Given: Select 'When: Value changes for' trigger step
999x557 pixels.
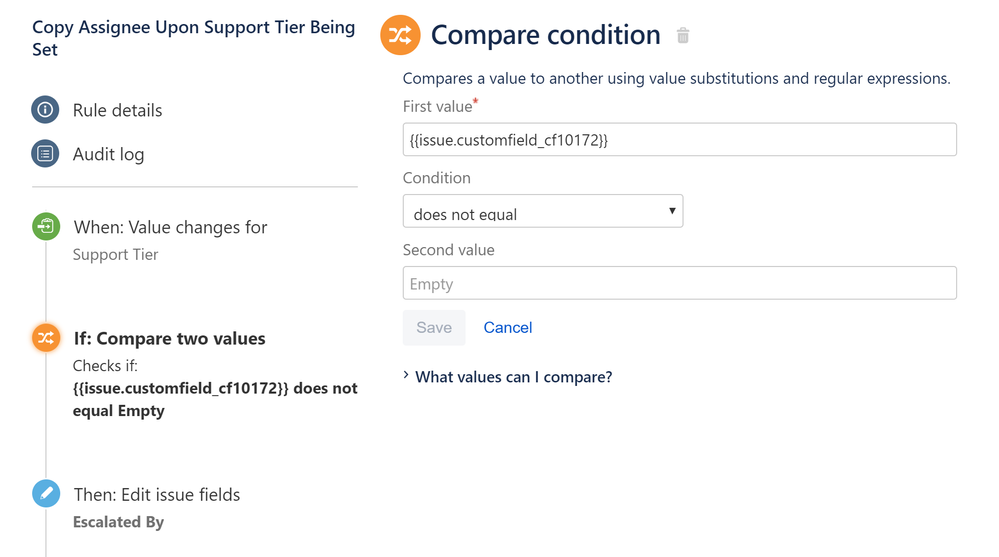Looking at the screenshot, I should coord(170,227).
